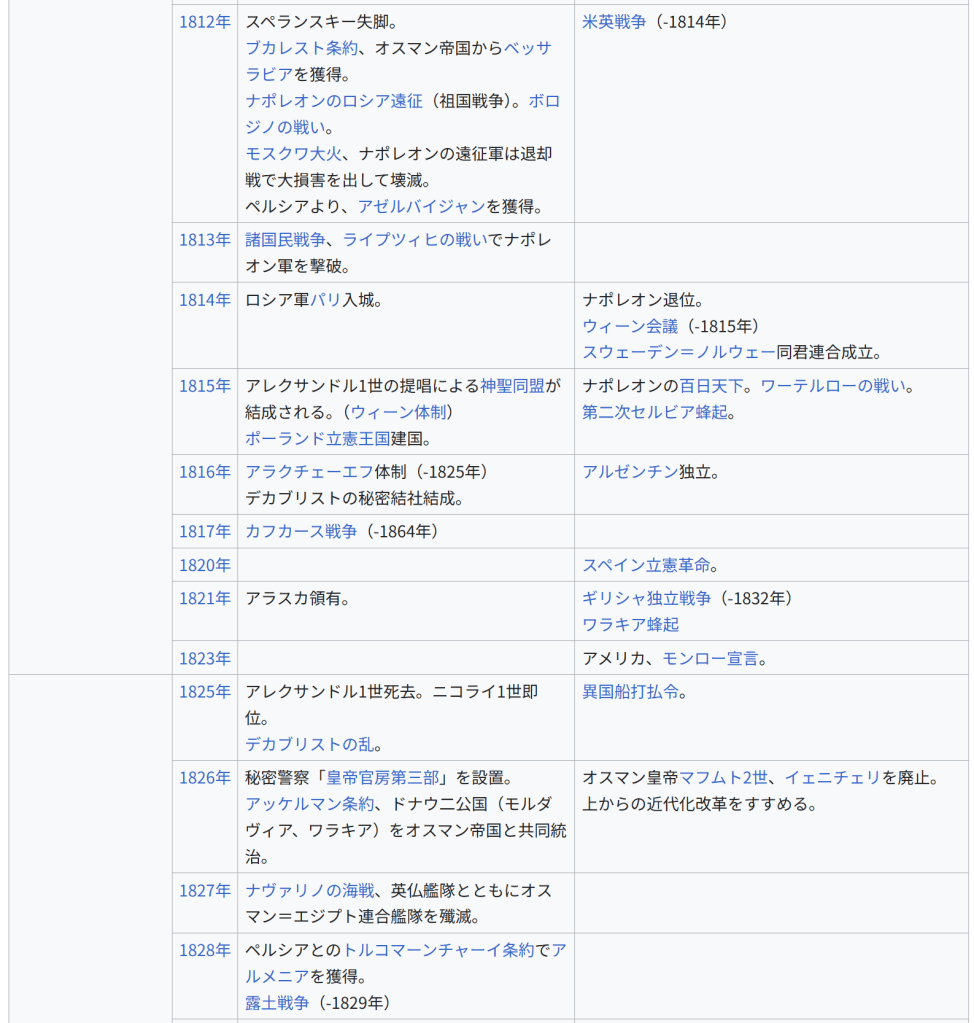This screenshot has width=974, height=1023.
Task: Follow the 神聖同盟 link
Action: click(512, 386)
